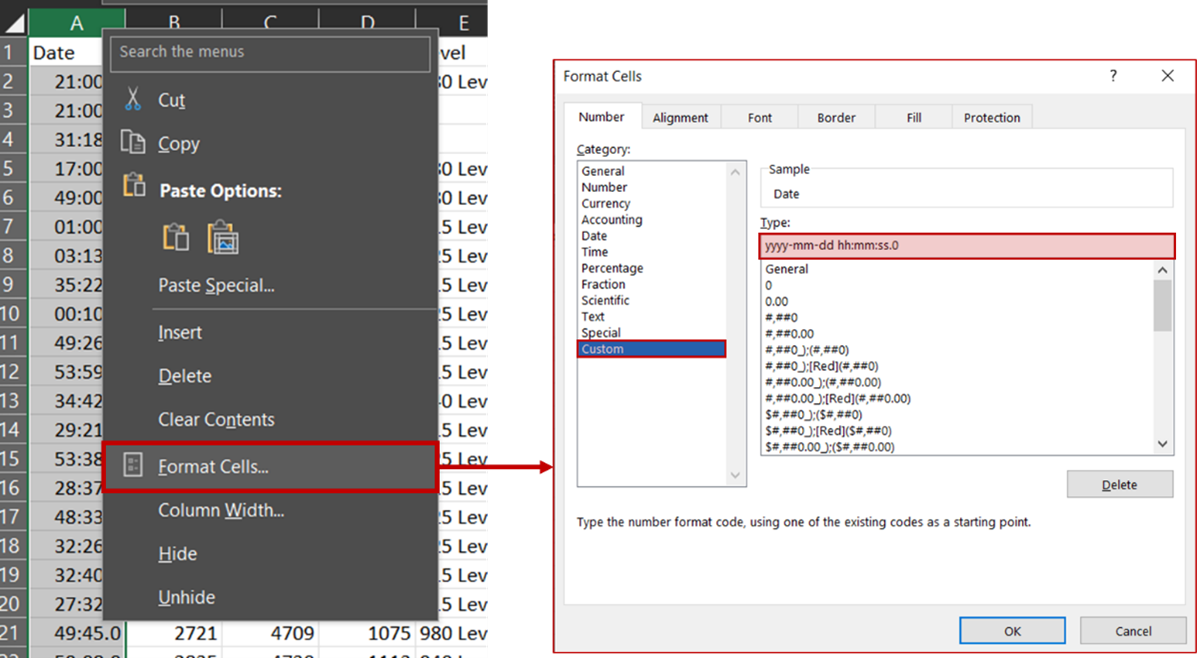1197x658 pixels.
Task: Select the Cut scissors icon
Action: [x=135, y=99]
